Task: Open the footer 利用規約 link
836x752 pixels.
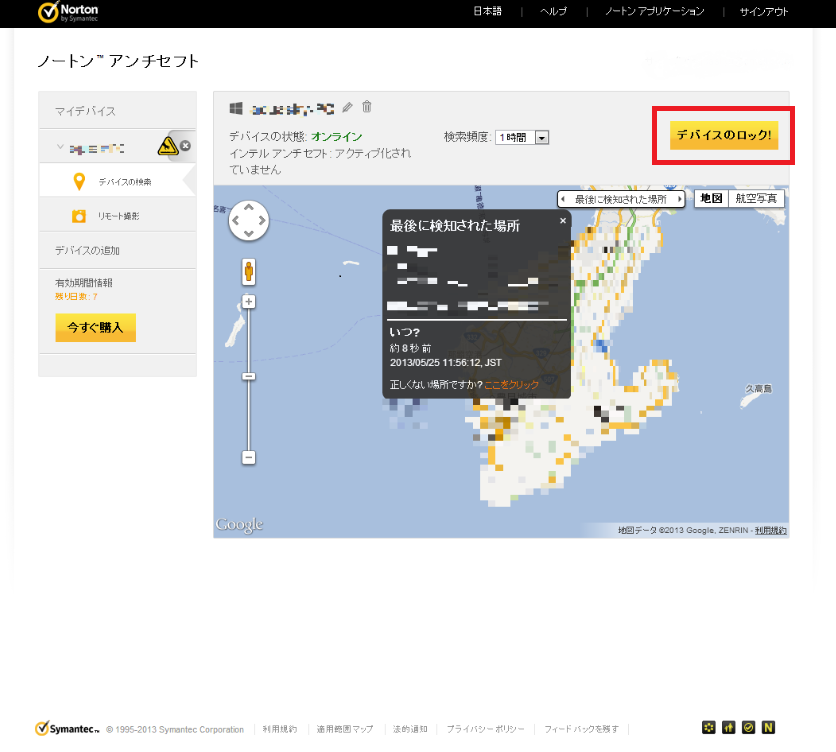Action: (x=279, y=729)
